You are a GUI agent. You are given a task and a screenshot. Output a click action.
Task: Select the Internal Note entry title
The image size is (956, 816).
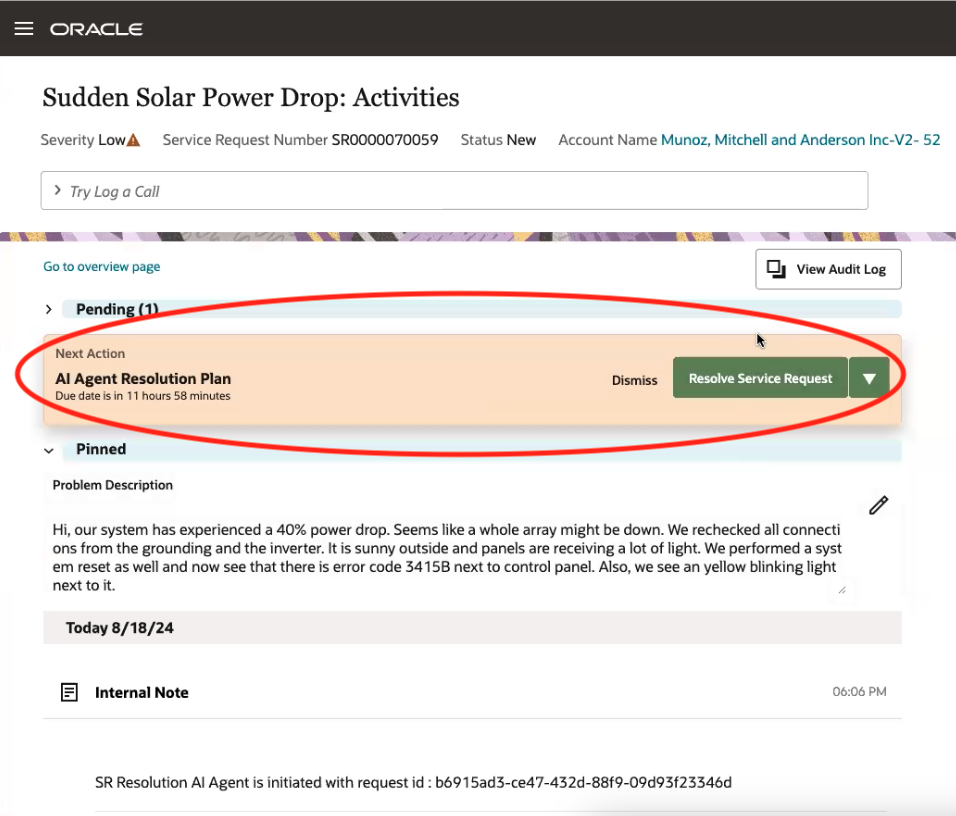141,693
